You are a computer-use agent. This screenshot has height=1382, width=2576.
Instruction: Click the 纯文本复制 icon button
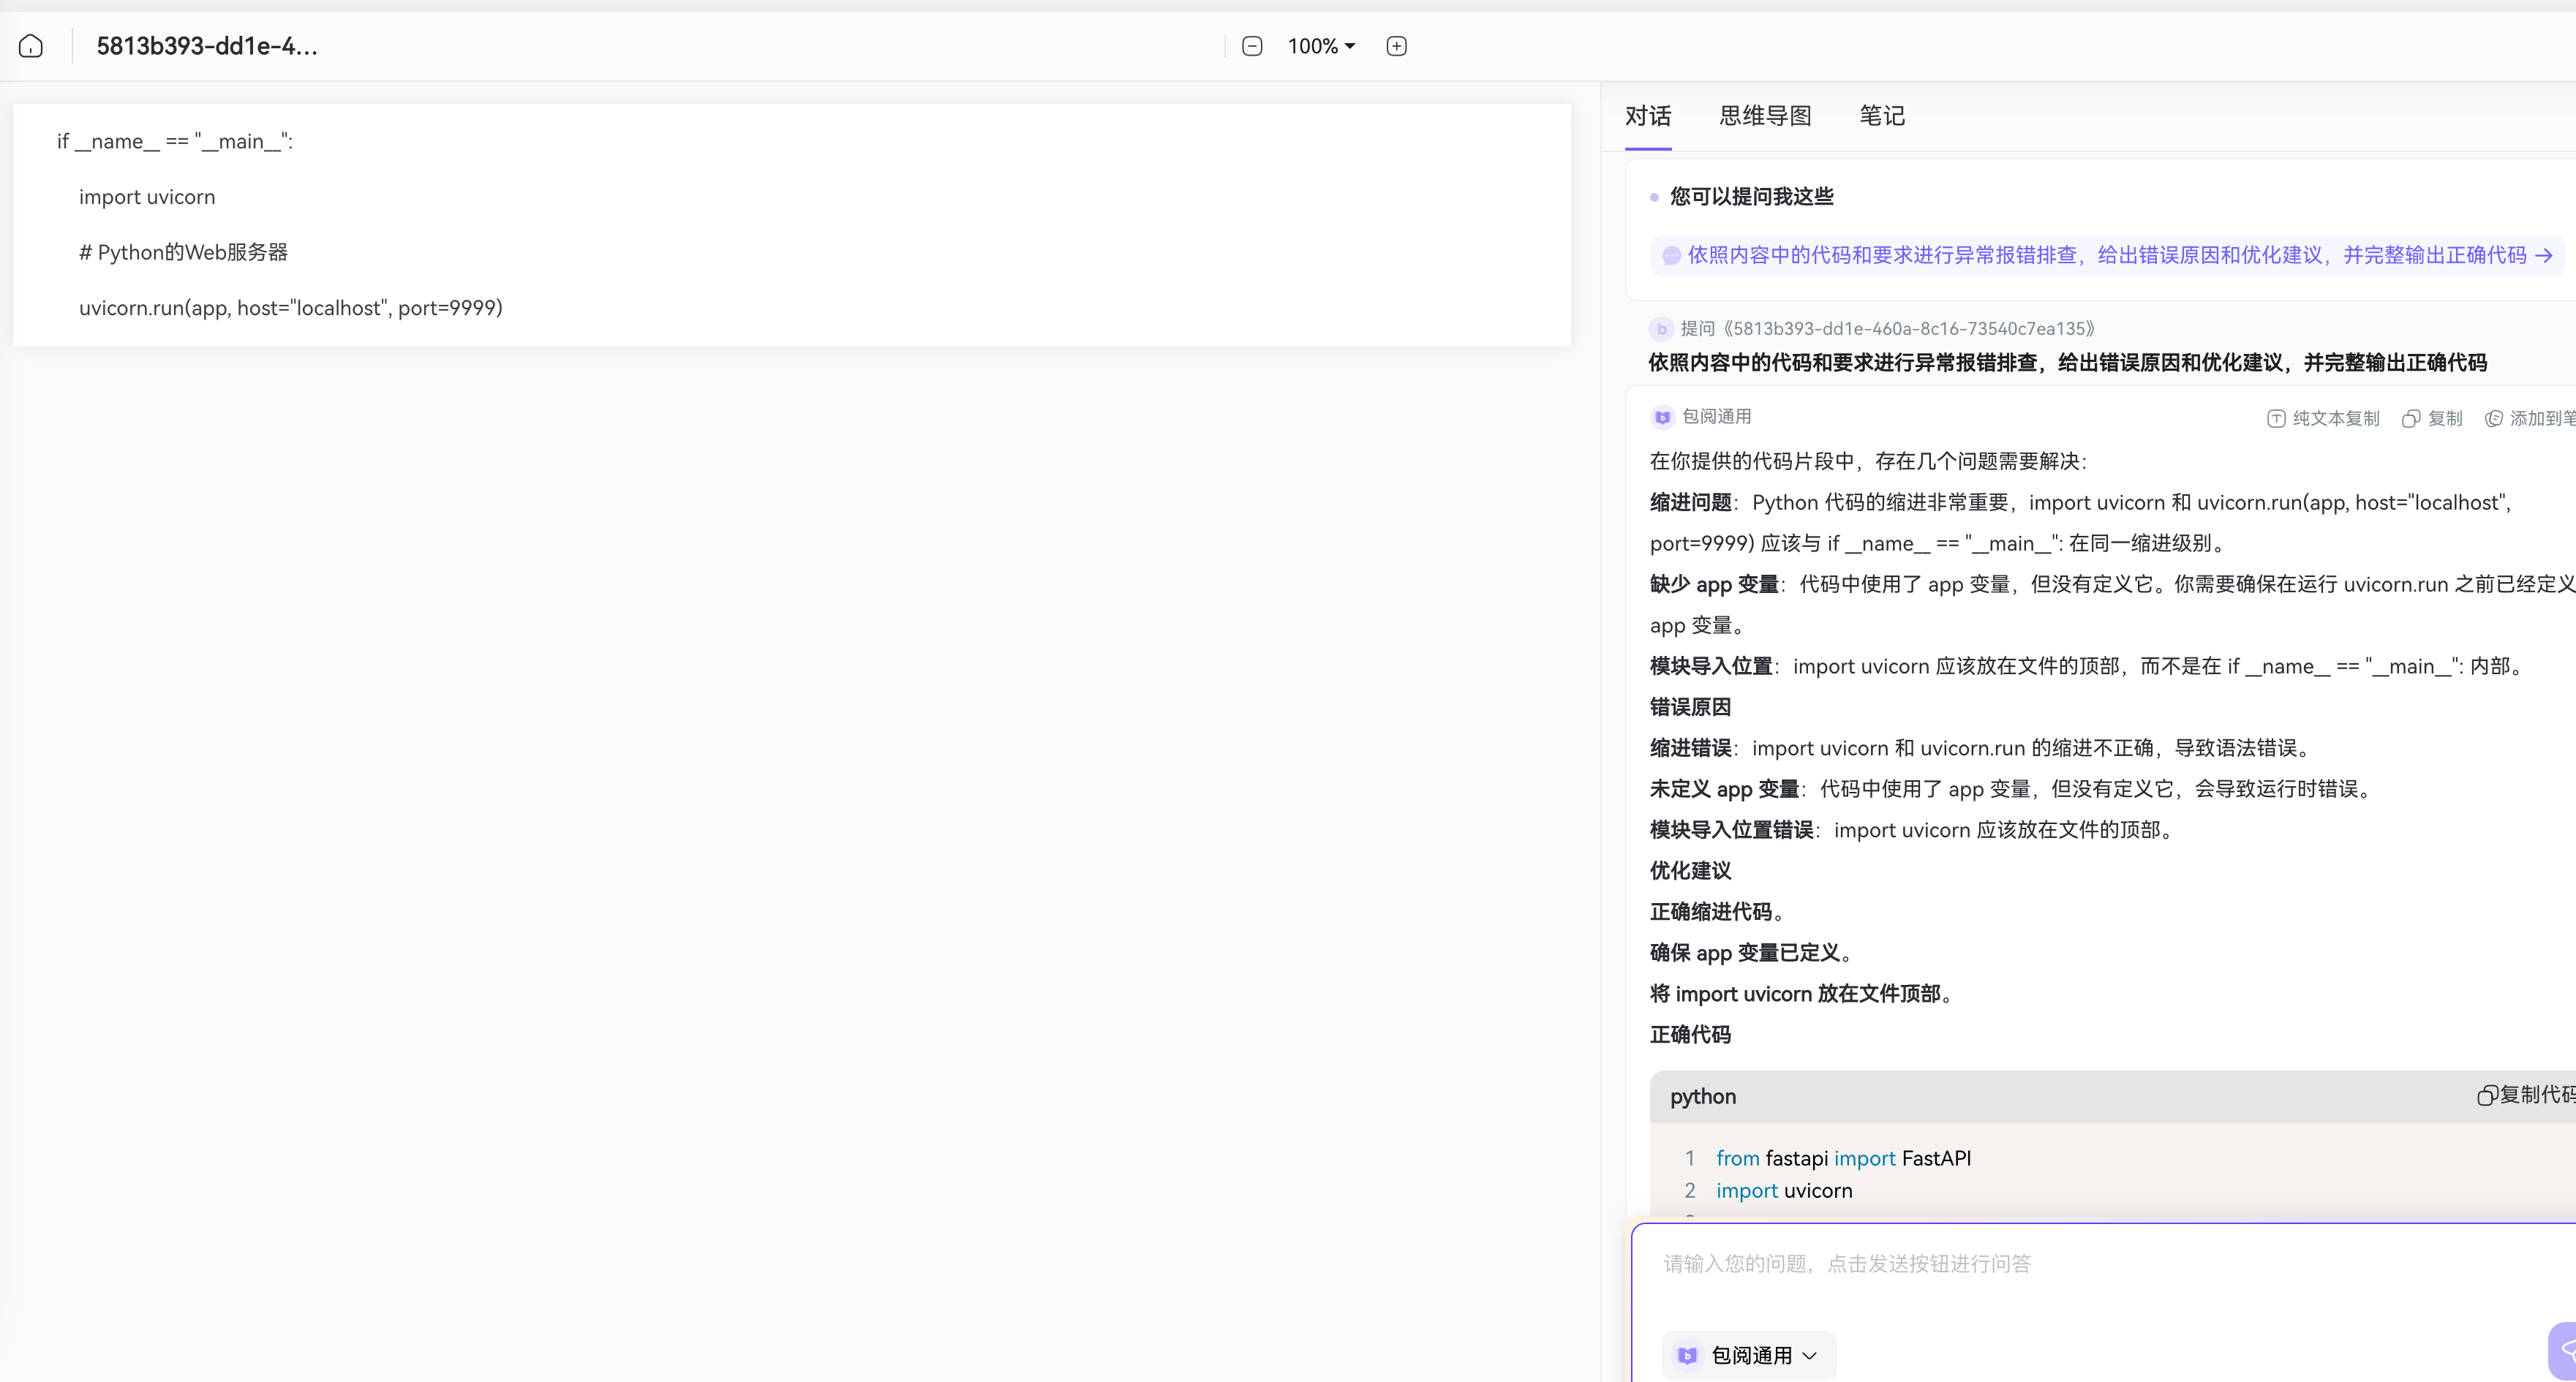click(x=2277, y=418)
